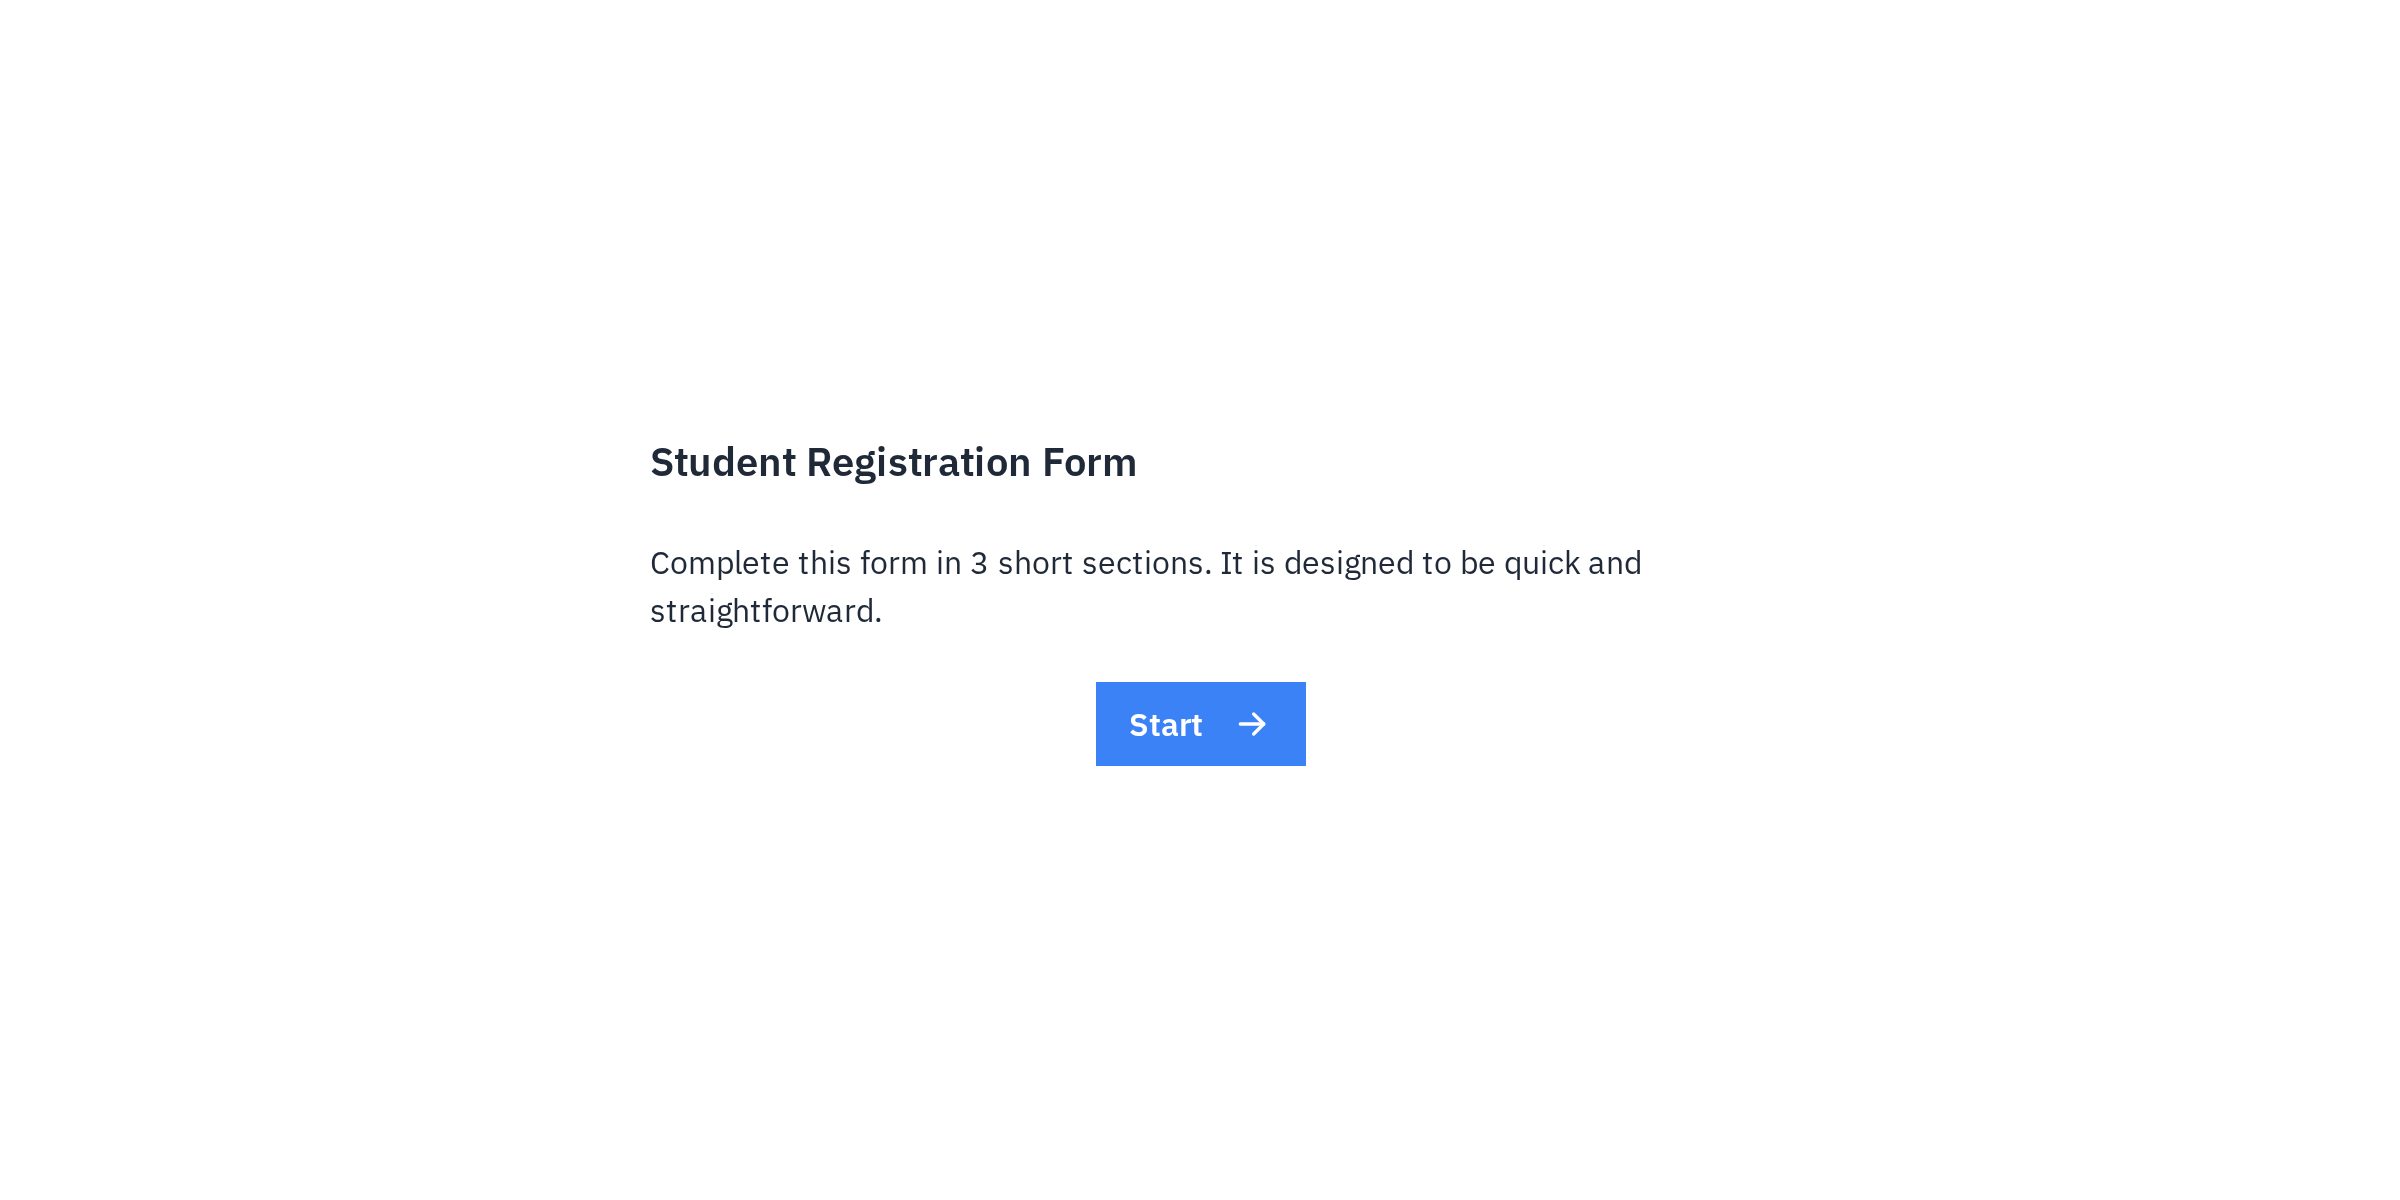Click the word 'Student' in the heading

pyautogui.click(x=723, y=463)
